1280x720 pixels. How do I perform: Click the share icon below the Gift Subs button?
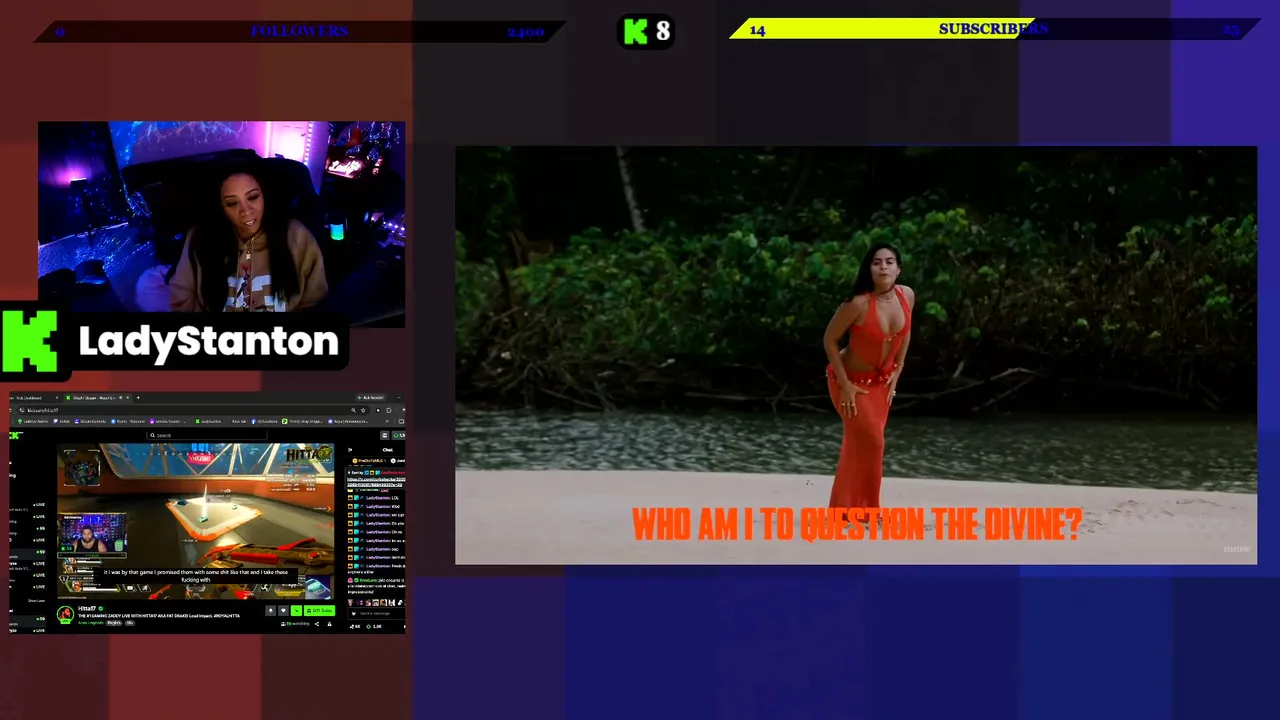click(317, 624)
